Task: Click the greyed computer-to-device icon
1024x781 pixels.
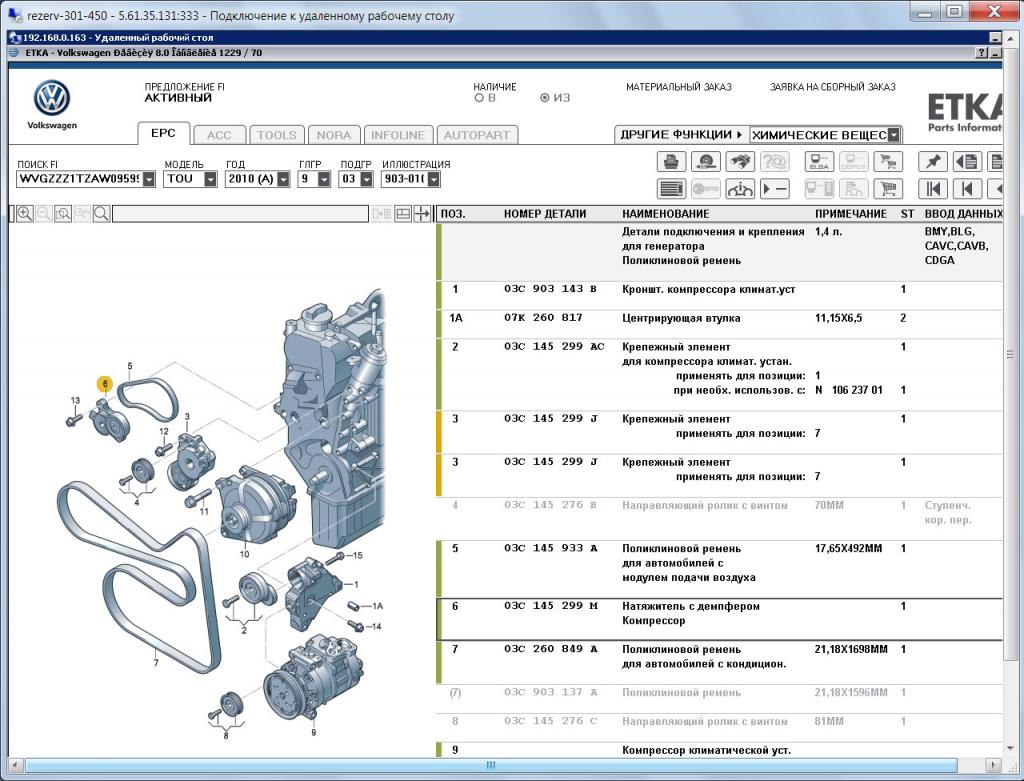Action: [x=819, y=189]
